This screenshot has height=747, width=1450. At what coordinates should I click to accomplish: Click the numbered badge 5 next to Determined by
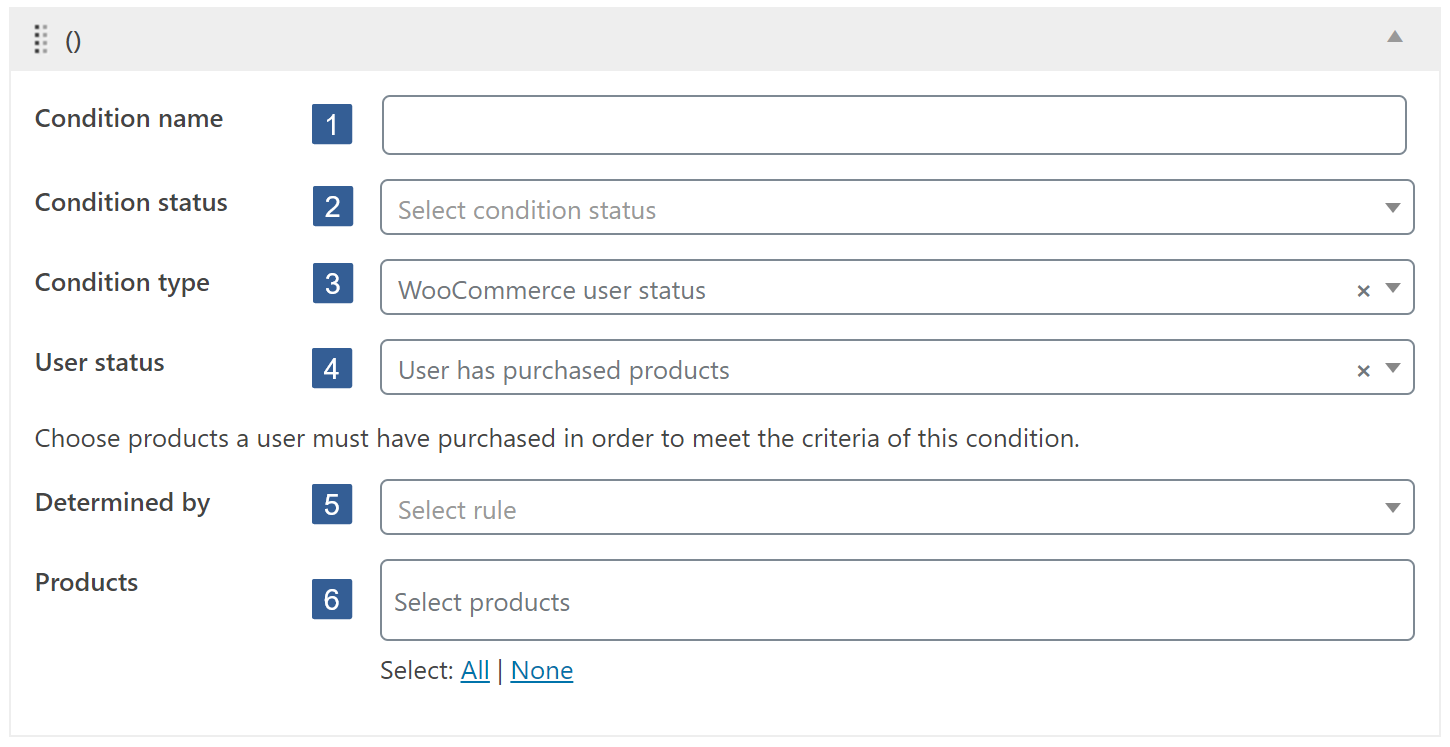tap(332, 505)
